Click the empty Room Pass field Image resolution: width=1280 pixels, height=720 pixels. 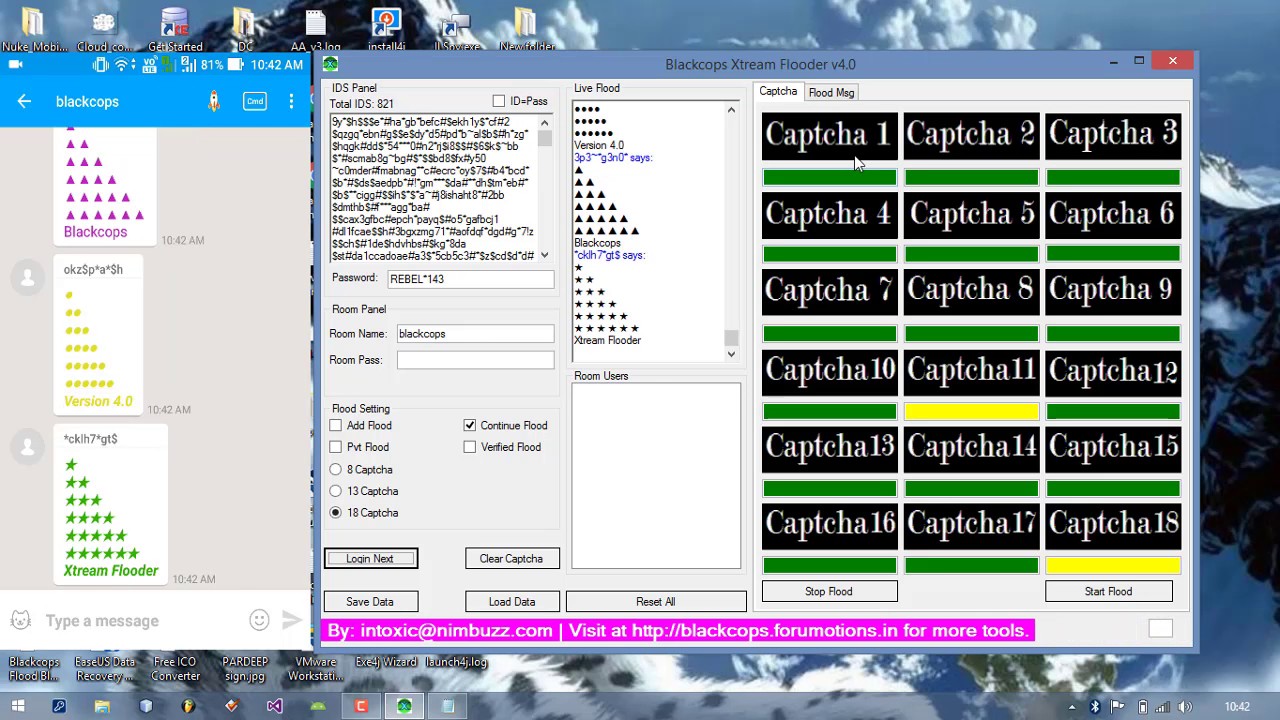tap(475, 359)
